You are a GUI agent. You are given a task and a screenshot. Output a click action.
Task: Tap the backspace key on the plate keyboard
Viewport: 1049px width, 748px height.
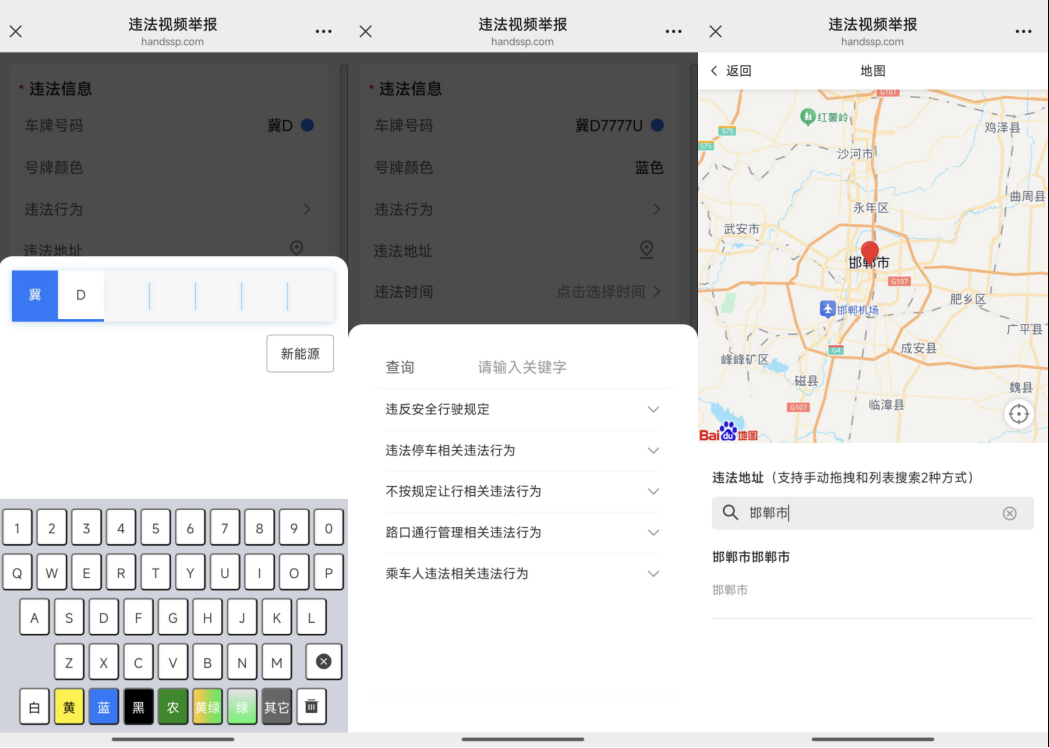pyautogui.click(x=323, y=661)
